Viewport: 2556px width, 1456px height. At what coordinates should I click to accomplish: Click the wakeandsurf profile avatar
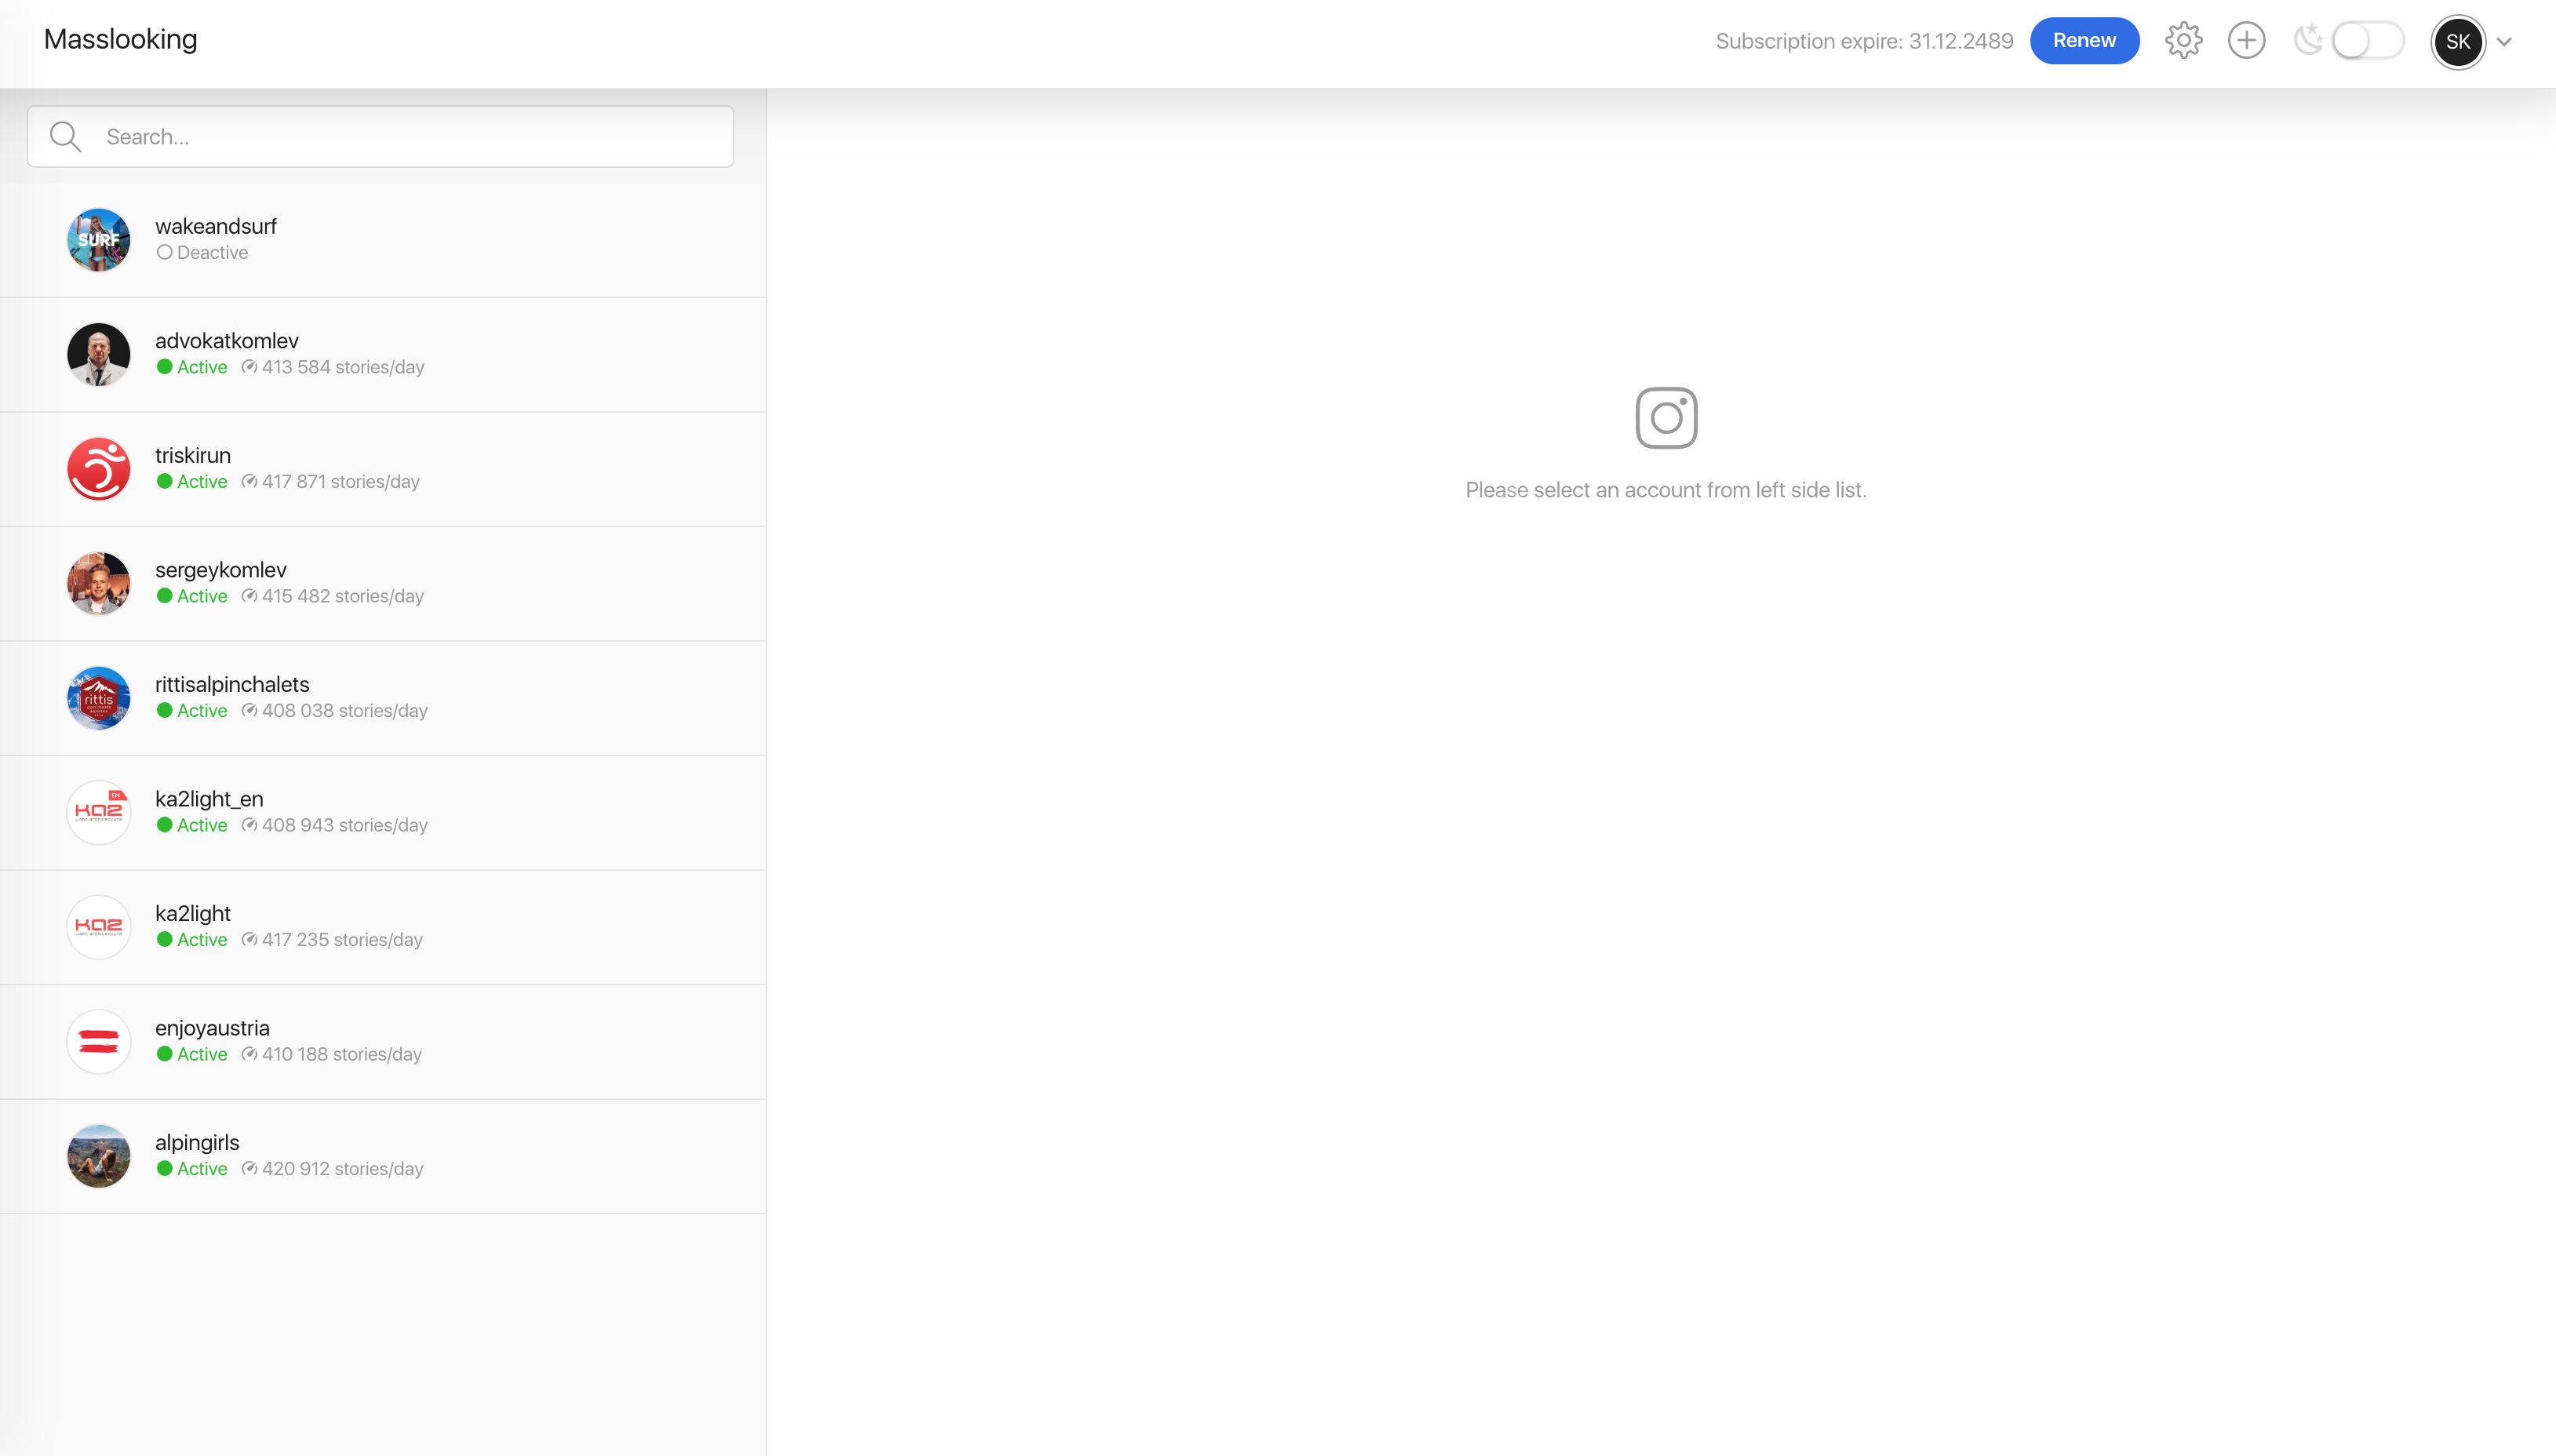click(x=98, y=240)
